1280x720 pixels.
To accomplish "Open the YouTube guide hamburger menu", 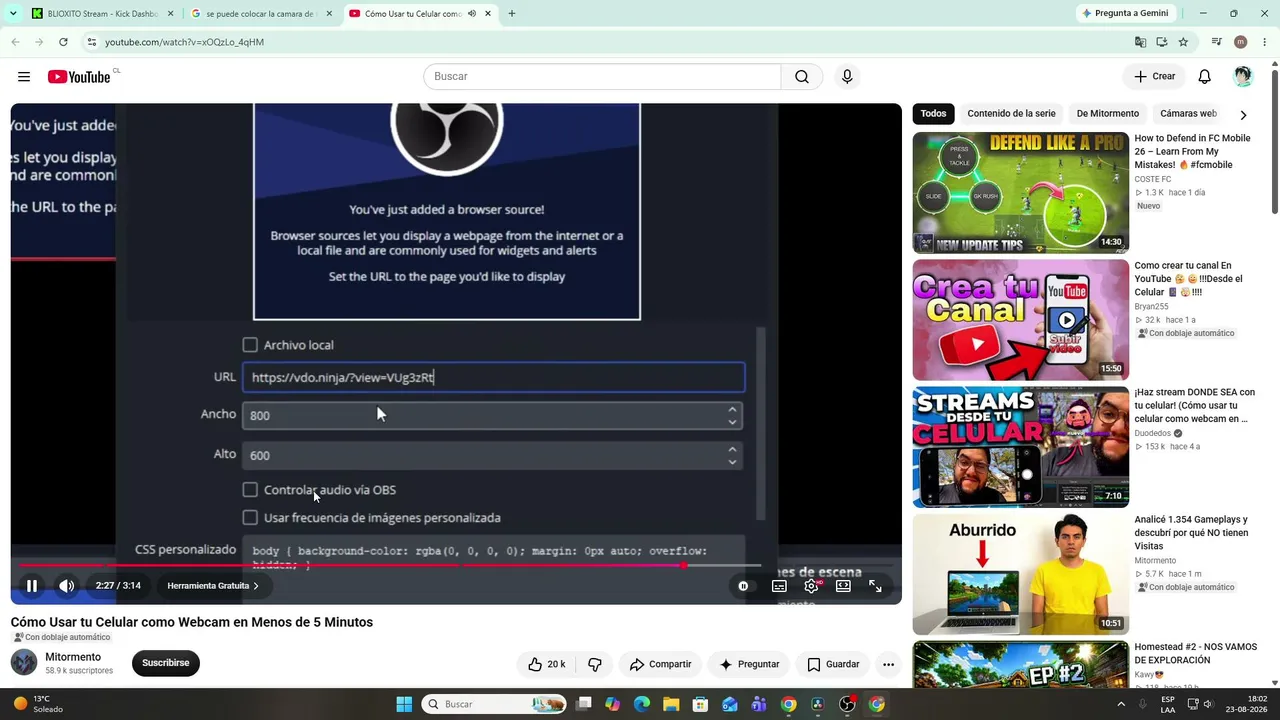I will pyautogui.click(x=24, y=77).
